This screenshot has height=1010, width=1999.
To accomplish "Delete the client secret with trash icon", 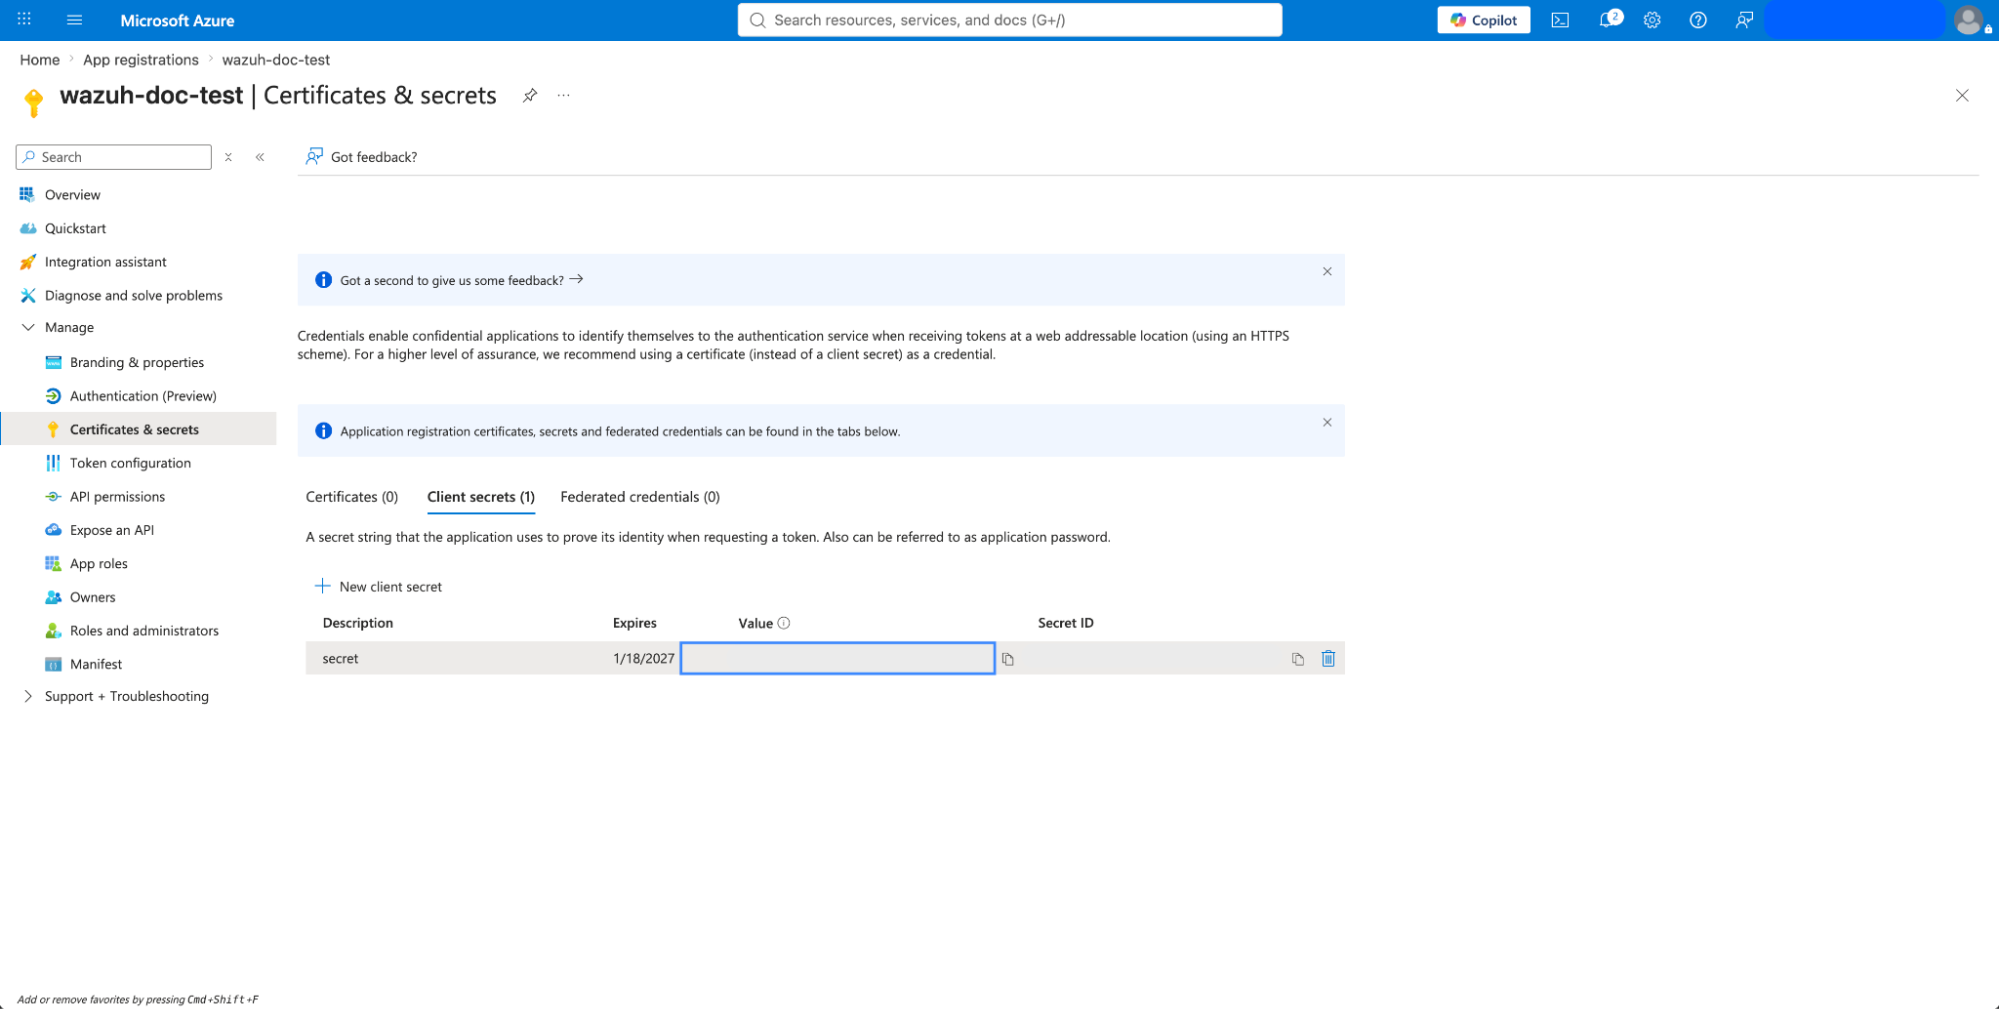I will (x=1328, y=658).
